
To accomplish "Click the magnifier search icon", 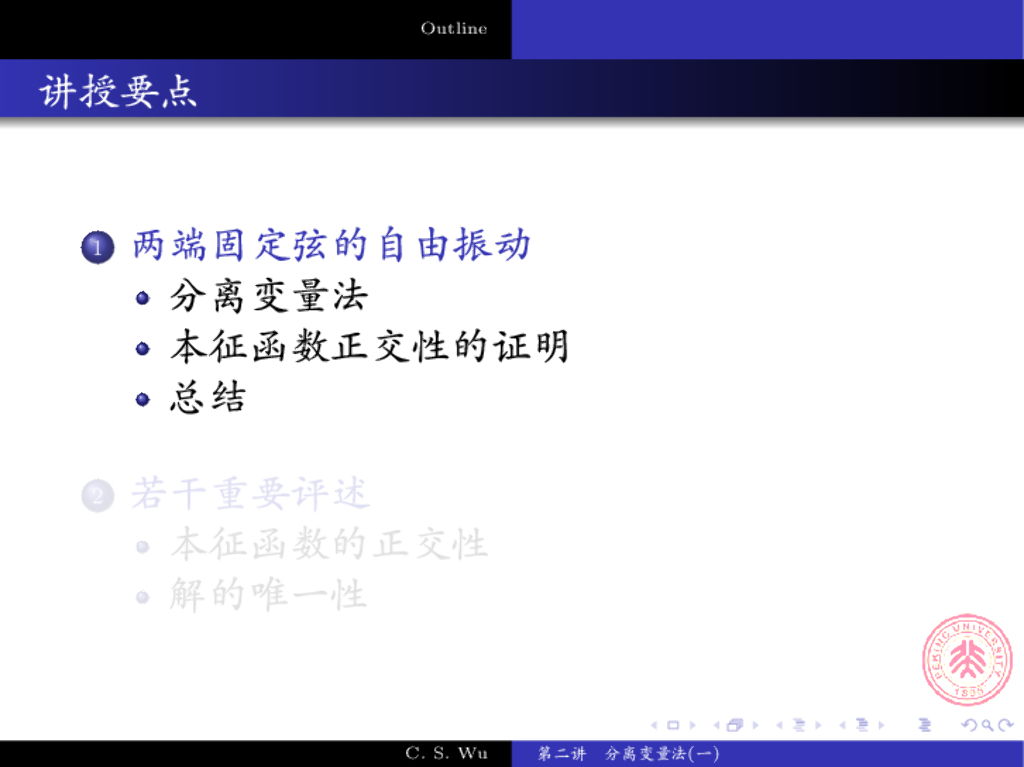I will (x=988, y=725).
